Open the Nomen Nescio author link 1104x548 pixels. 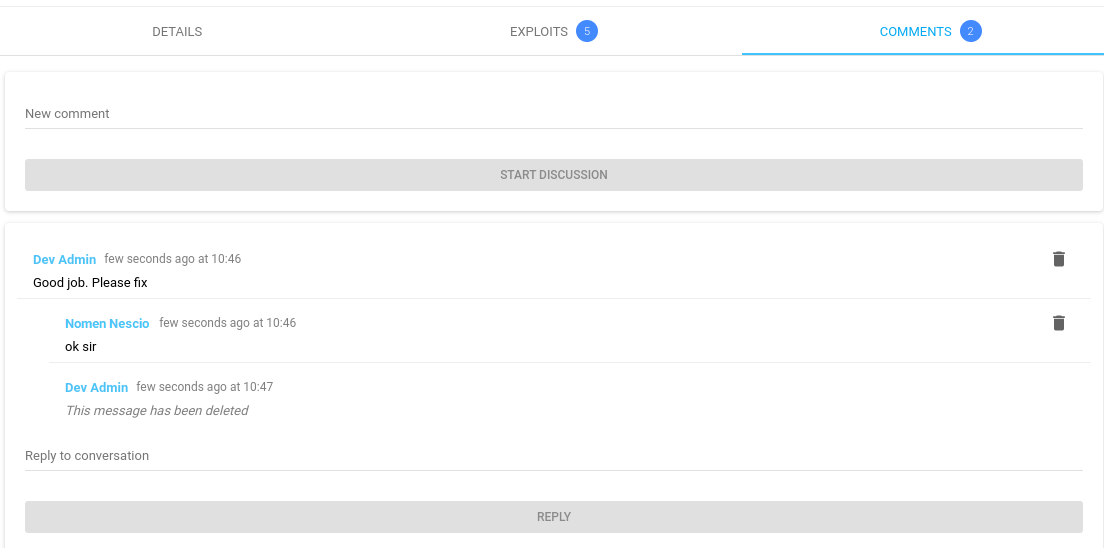coord(107,324)
